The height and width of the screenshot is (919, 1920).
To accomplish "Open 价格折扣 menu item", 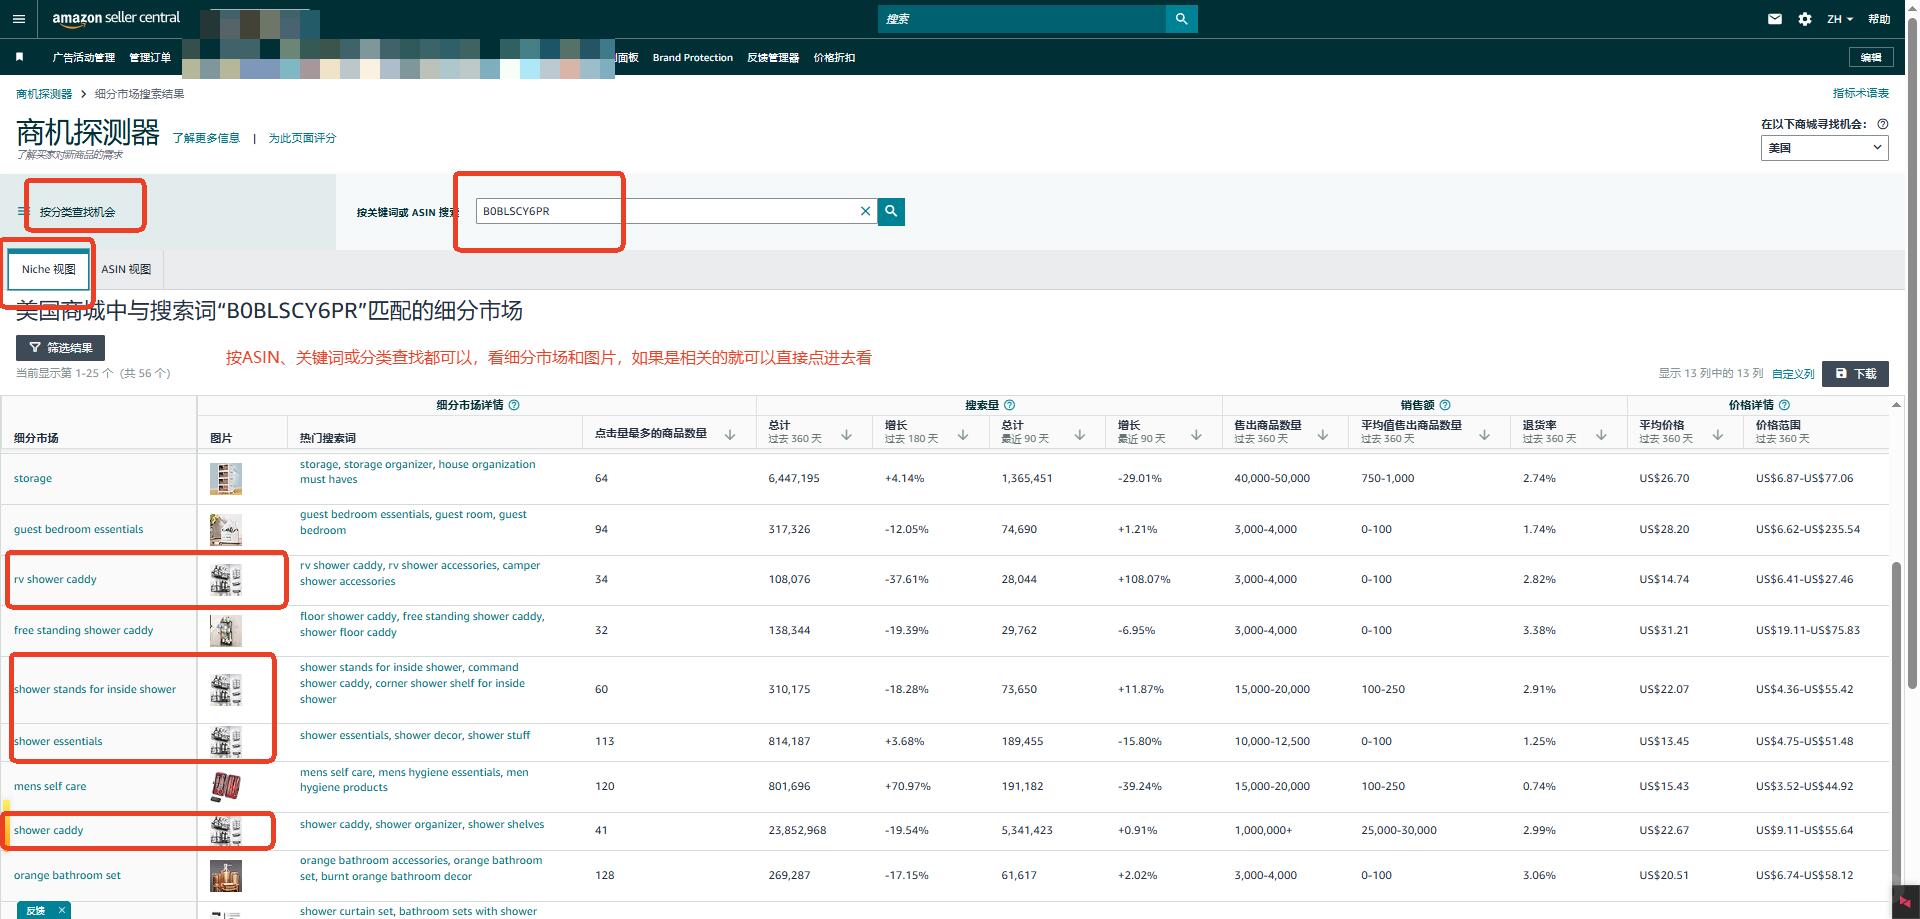I will (x=834, y=58).
